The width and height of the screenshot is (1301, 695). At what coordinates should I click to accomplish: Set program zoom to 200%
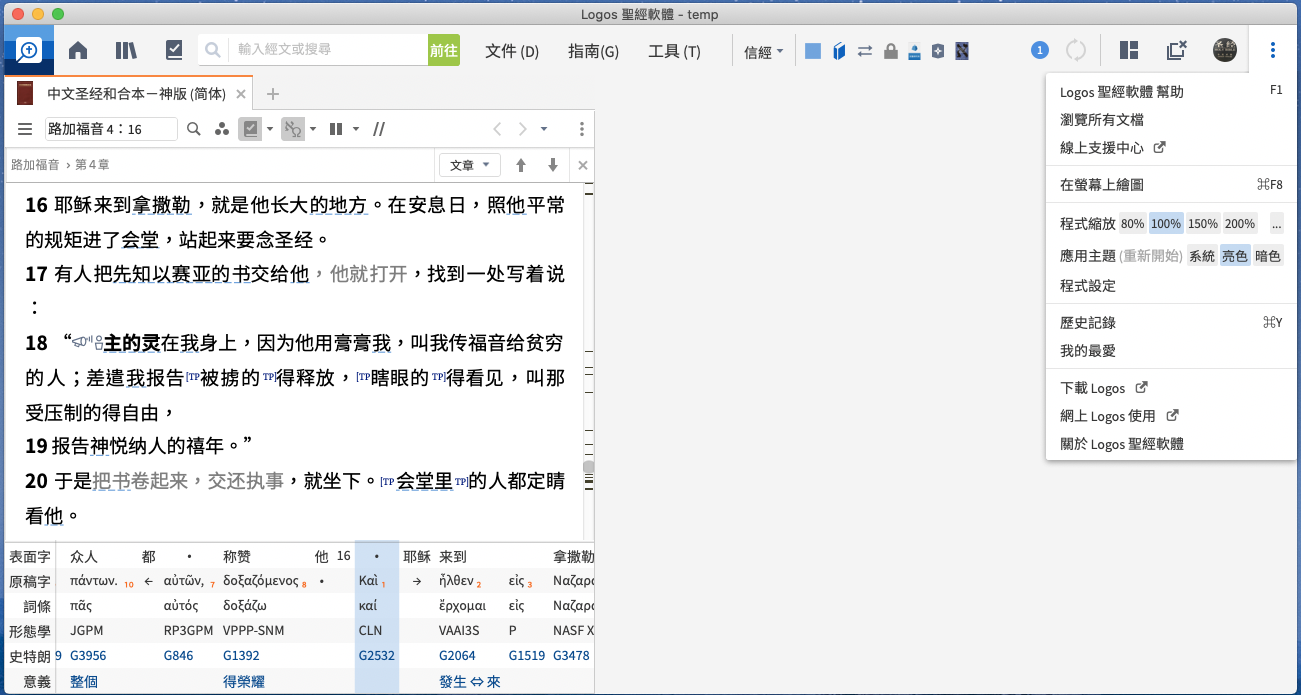coord(1240,224)
